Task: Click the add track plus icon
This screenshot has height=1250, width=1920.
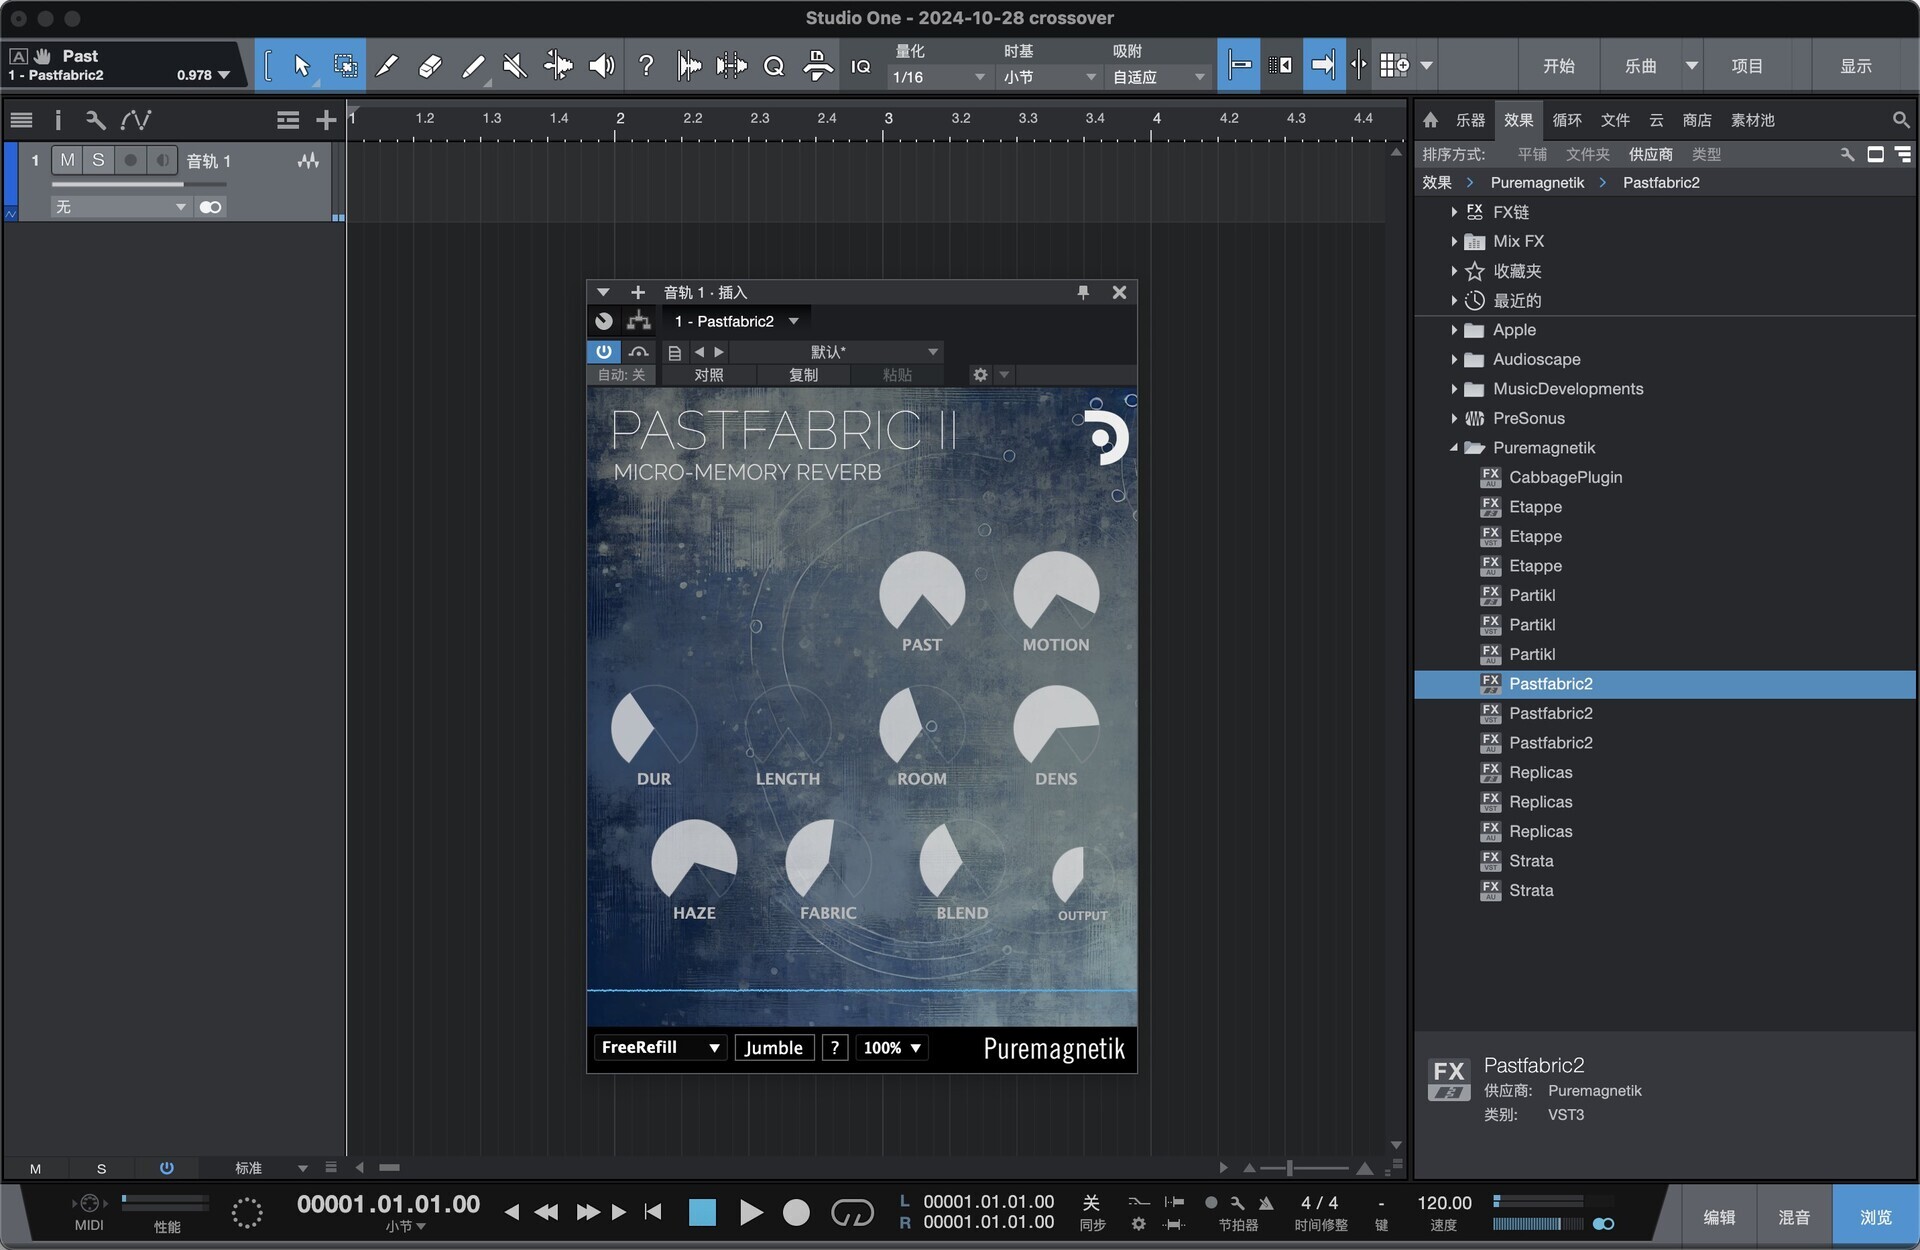Action: (x=325, y=120)
